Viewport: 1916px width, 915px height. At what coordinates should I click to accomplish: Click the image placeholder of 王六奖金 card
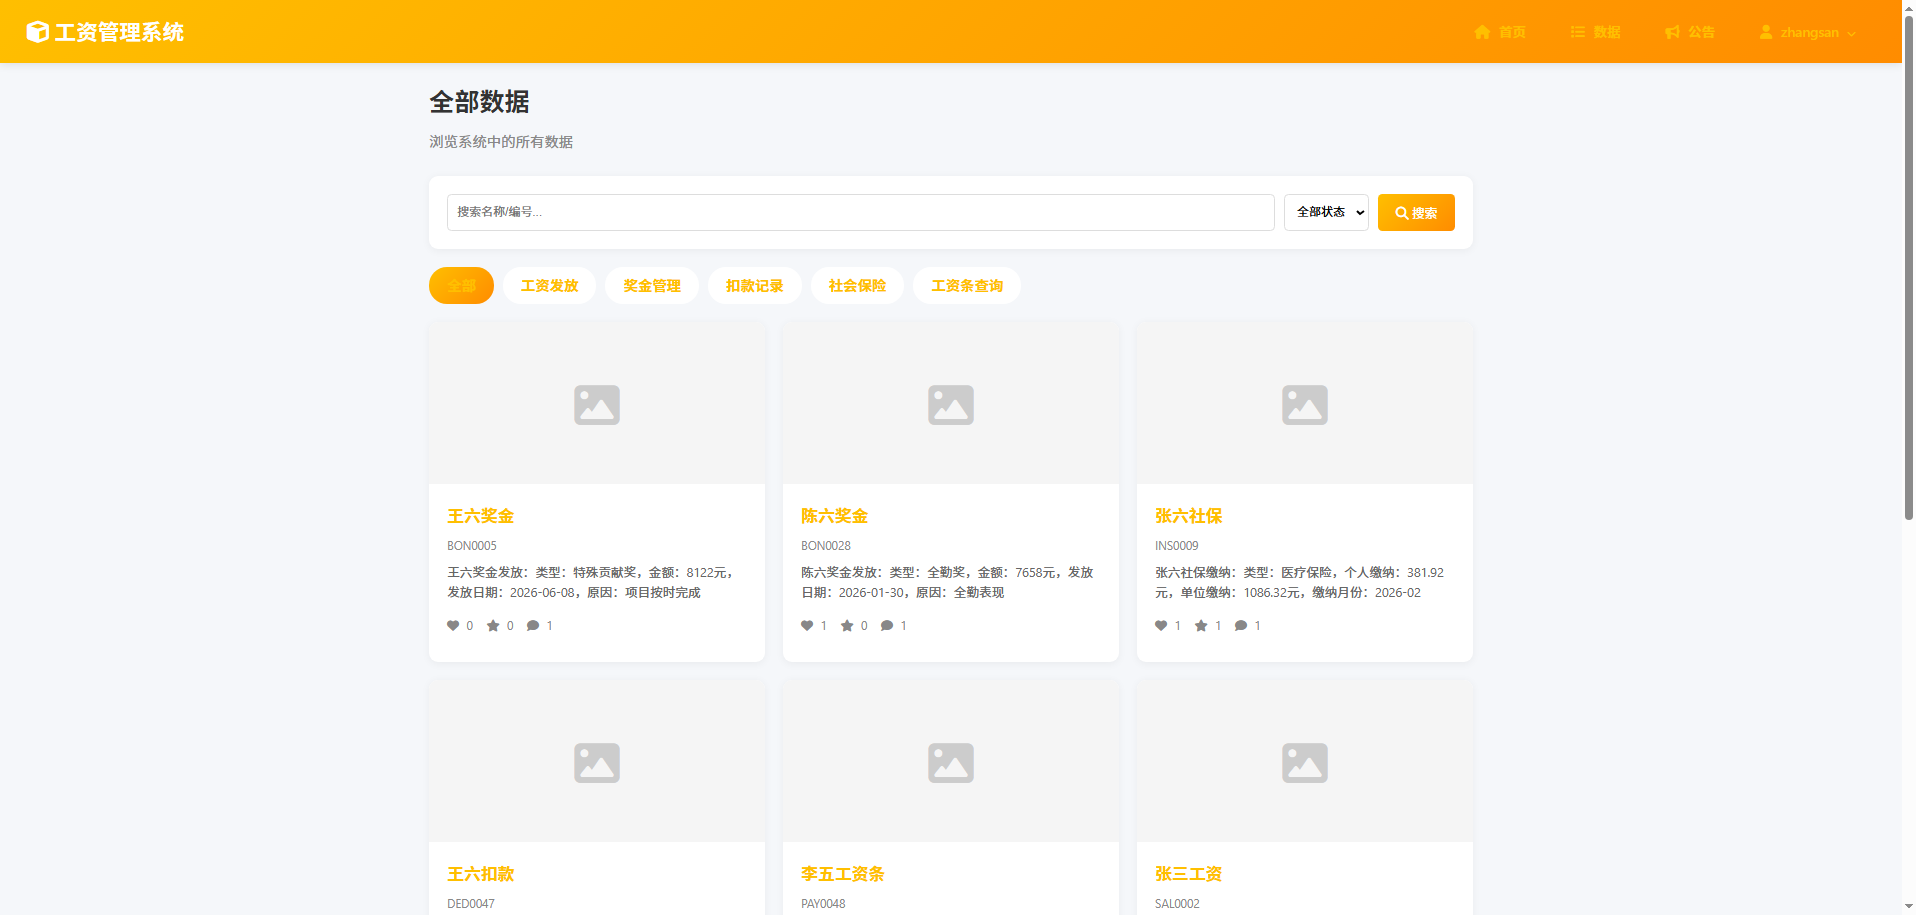pyautogui.click(x=597, y=404)
